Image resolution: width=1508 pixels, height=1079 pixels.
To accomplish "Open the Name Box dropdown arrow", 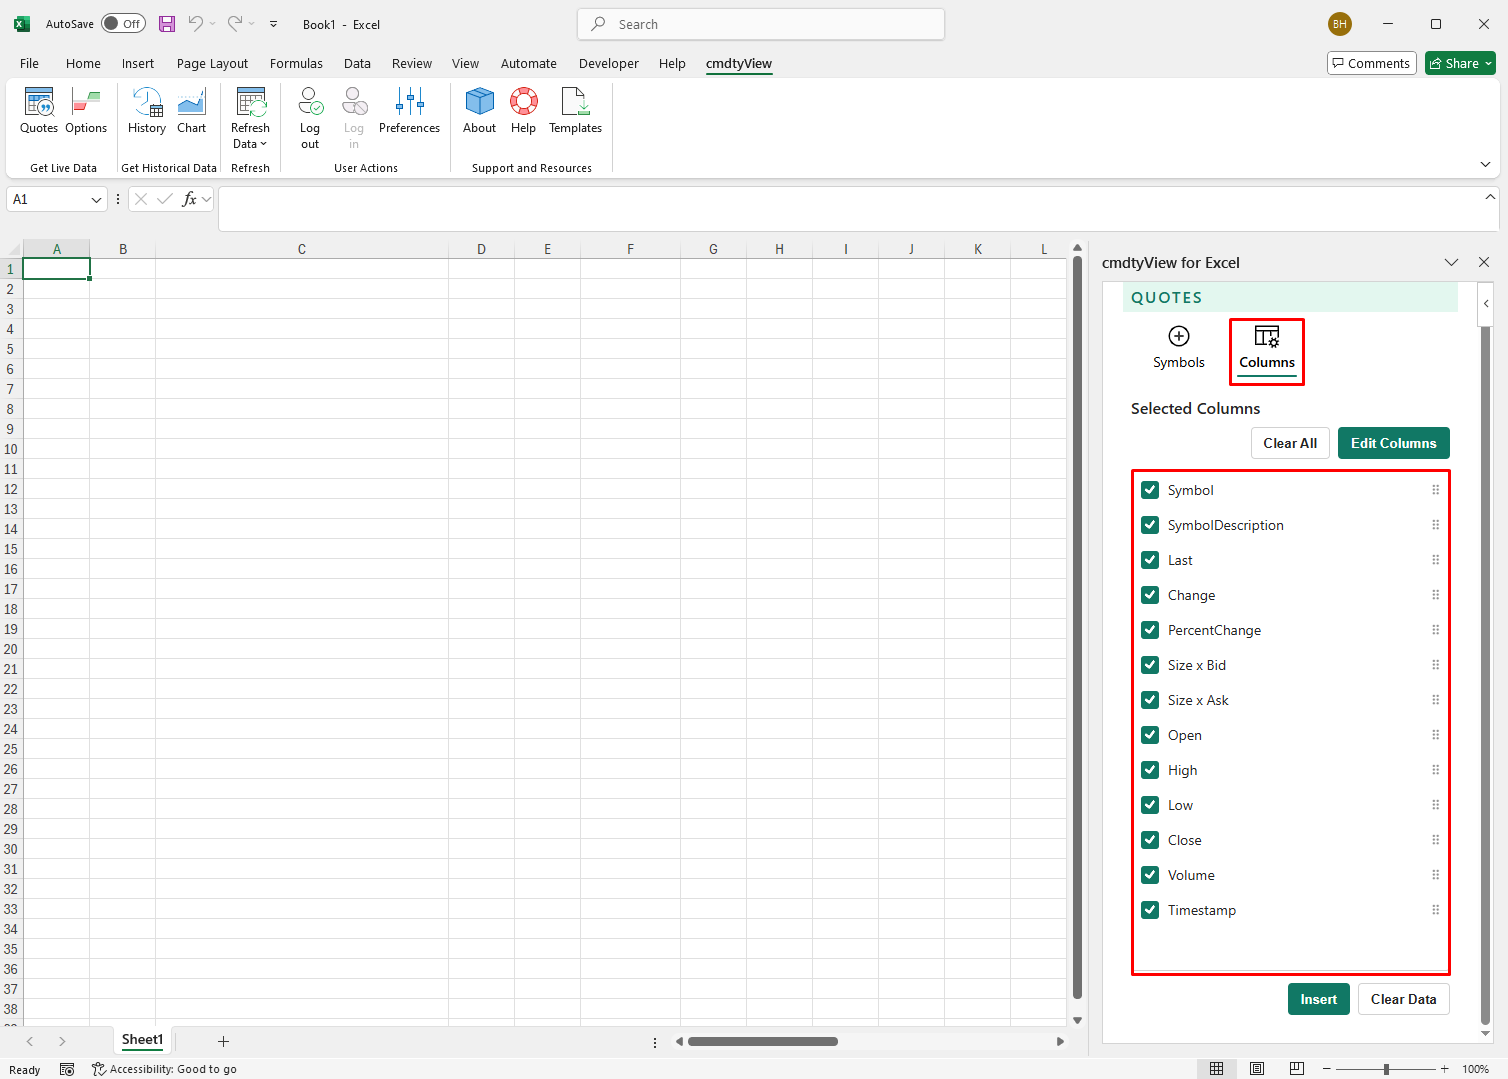I will 96,199.
